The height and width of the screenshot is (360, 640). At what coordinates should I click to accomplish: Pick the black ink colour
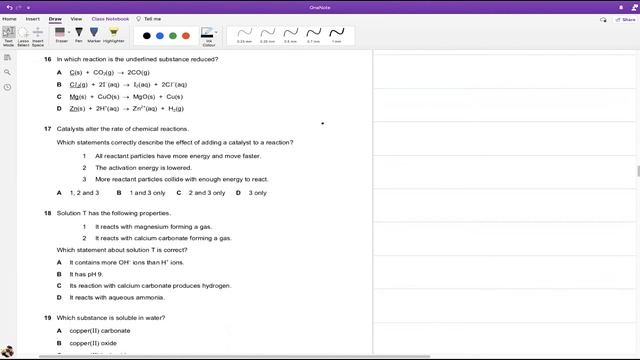(147, 36)
